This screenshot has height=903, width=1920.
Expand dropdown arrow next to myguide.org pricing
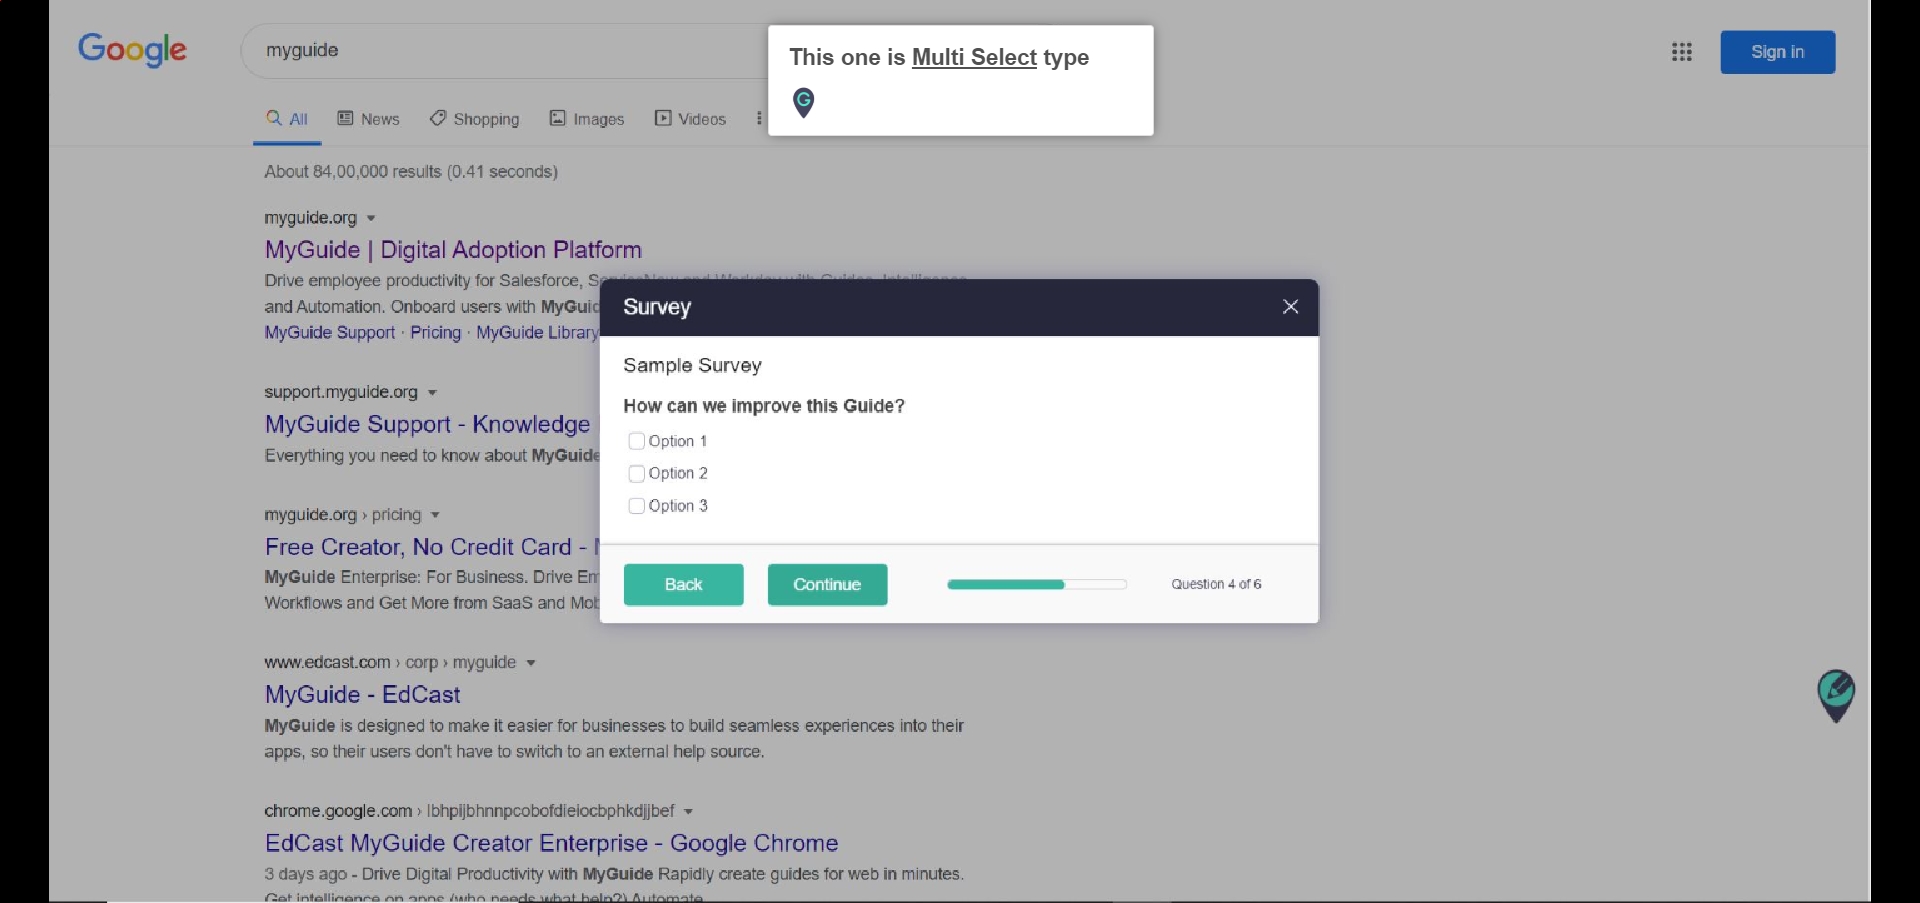(x=435, y=515)
